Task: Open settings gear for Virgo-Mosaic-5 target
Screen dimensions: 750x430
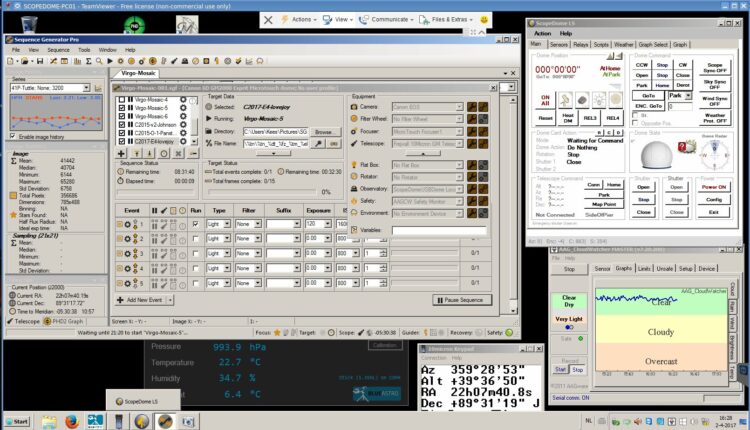Action: click(183, 108)
